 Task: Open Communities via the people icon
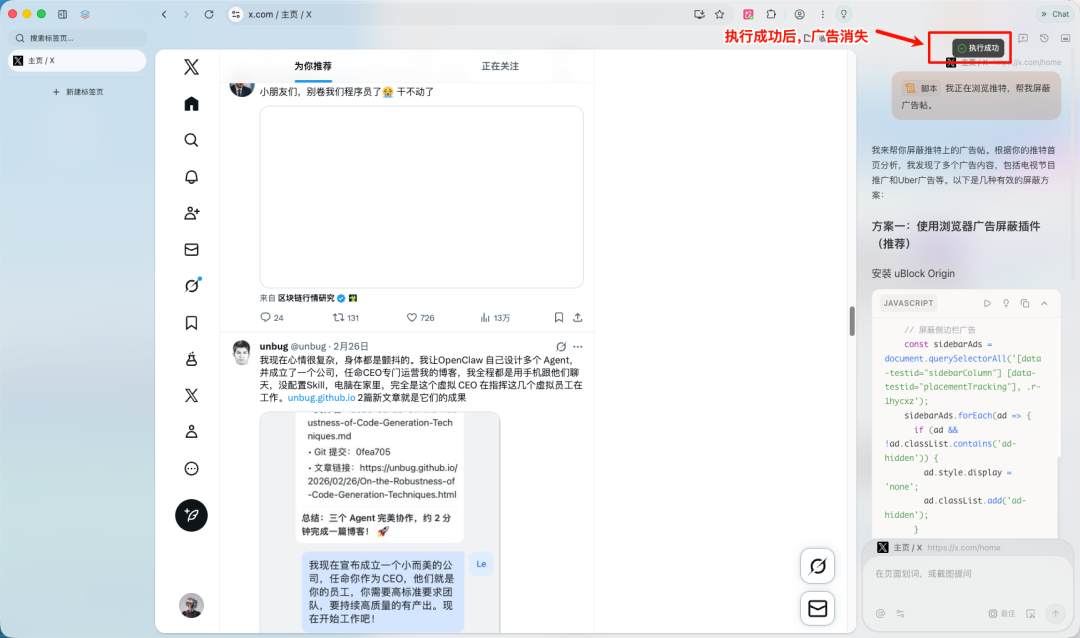tap(190, 213)
